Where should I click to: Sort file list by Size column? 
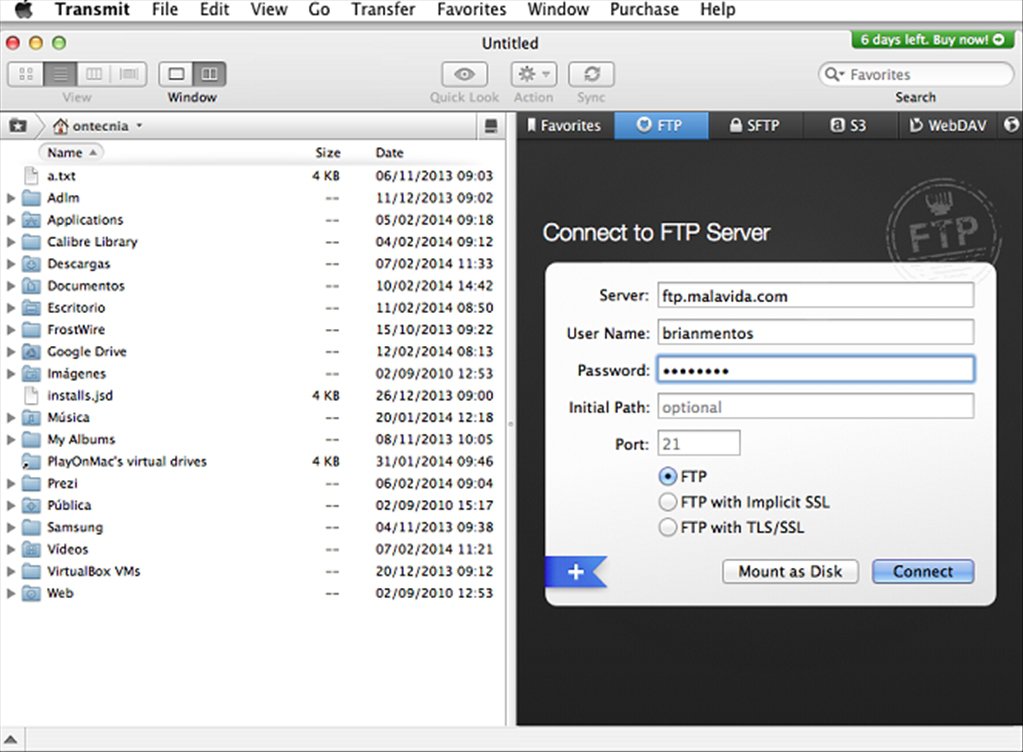328,153
